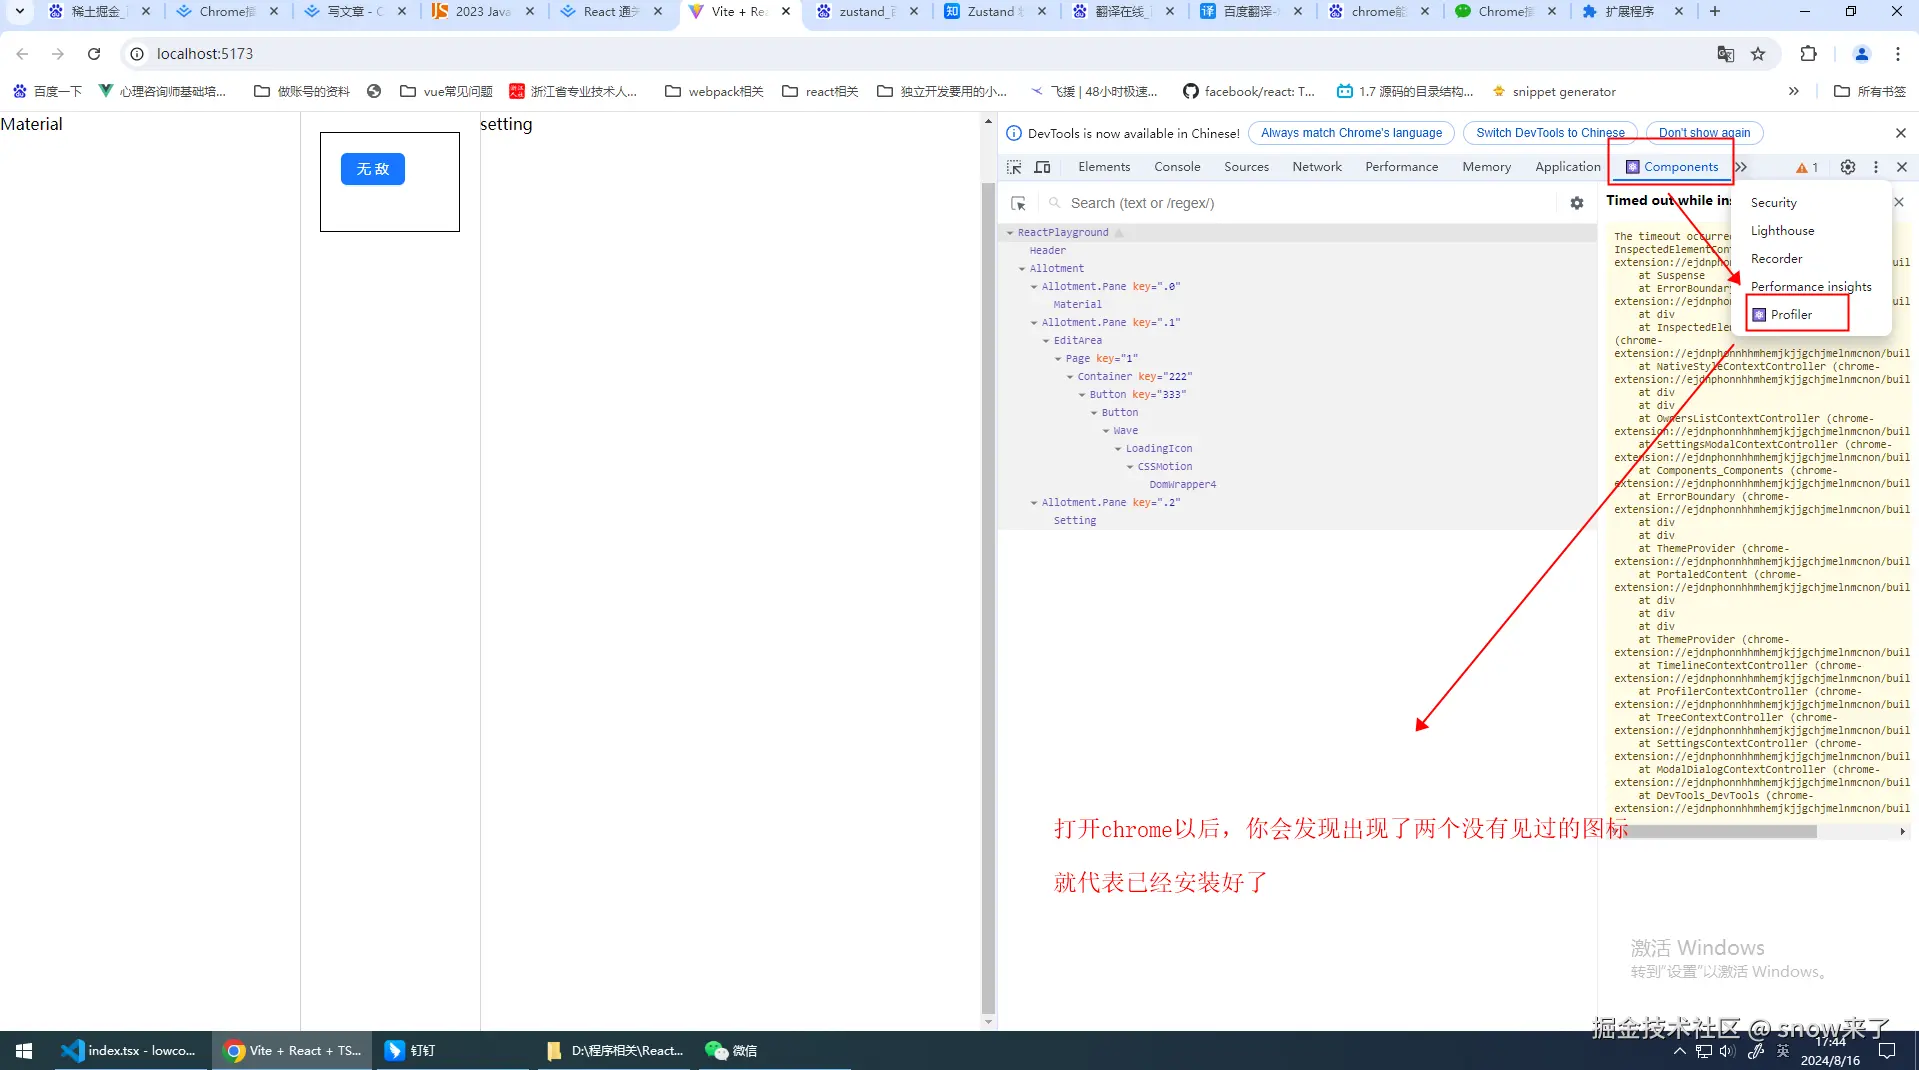Close the 'Timed out' error panel
1919x1070 pixels.
1899,202
